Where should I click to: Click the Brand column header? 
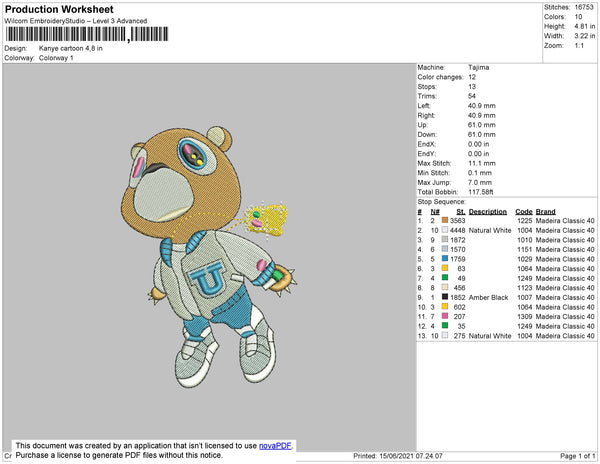coord(546,212)
